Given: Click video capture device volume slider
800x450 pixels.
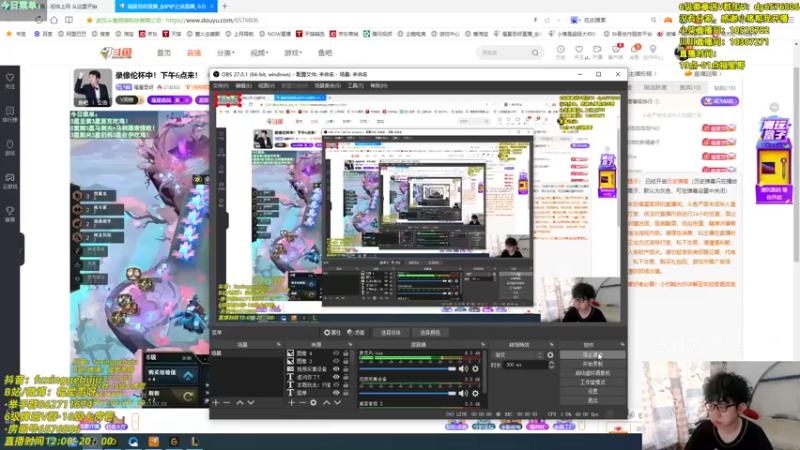Looking at the screenshot, I should pos(408,393).
